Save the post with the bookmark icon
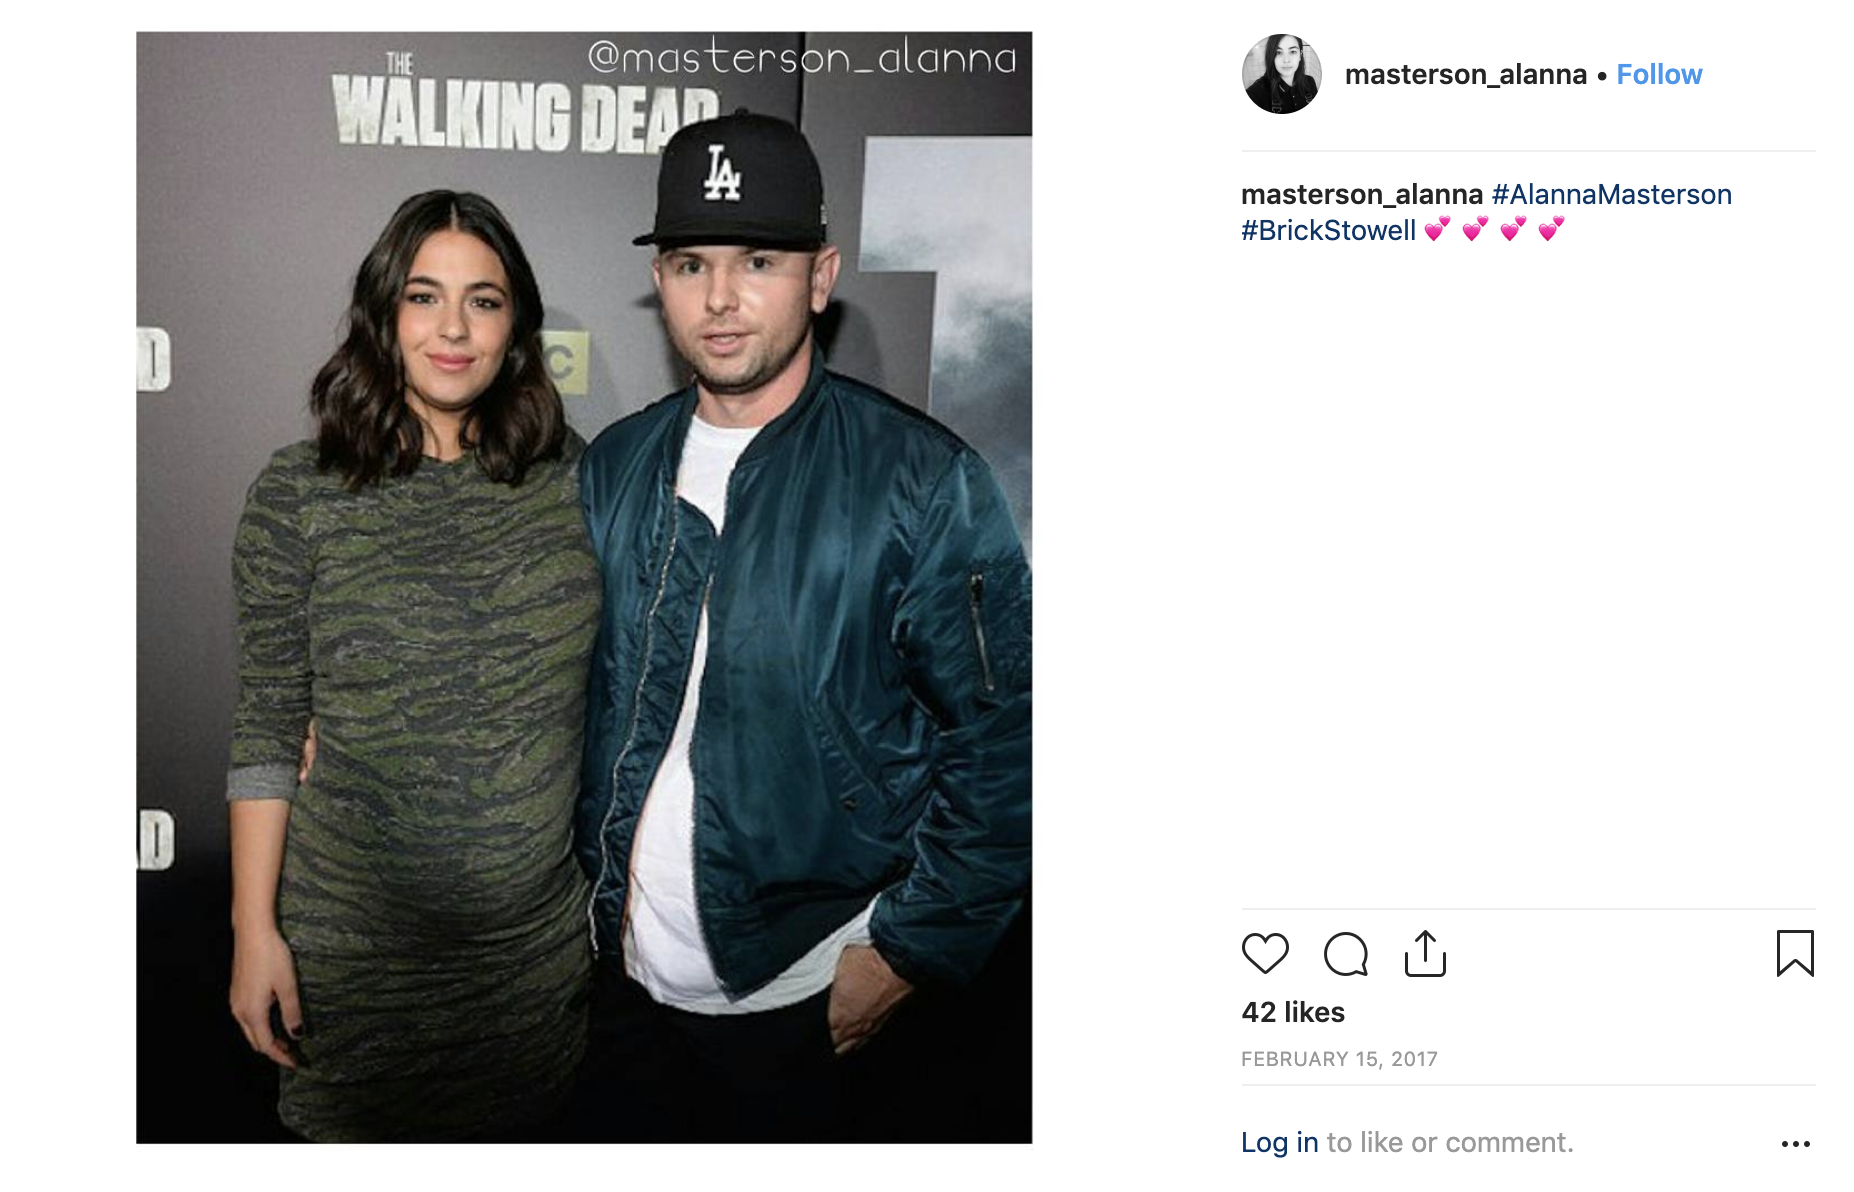This screenshot has height=1192, width=1854. click(x=1795, y=953)
